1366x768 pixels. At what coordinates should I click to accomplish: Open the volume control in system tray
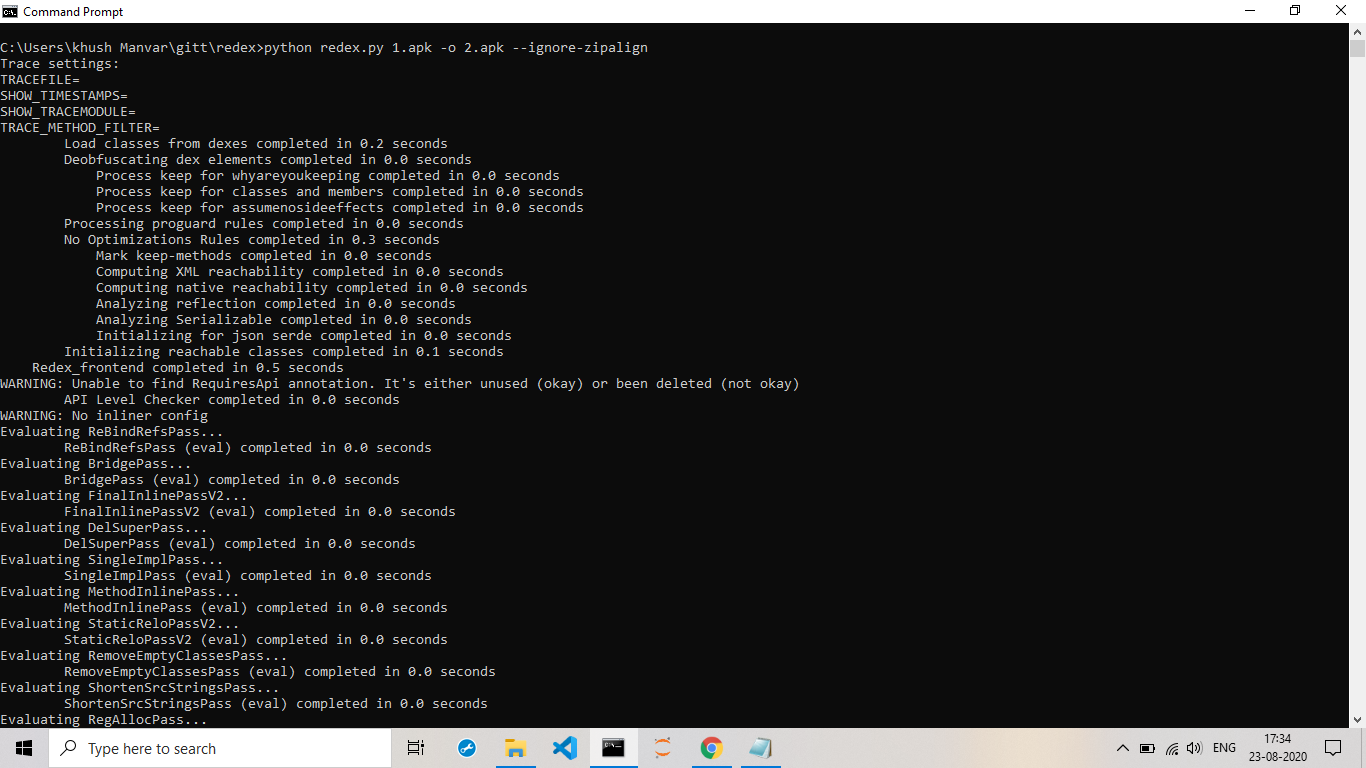(x=1194, y=747)
